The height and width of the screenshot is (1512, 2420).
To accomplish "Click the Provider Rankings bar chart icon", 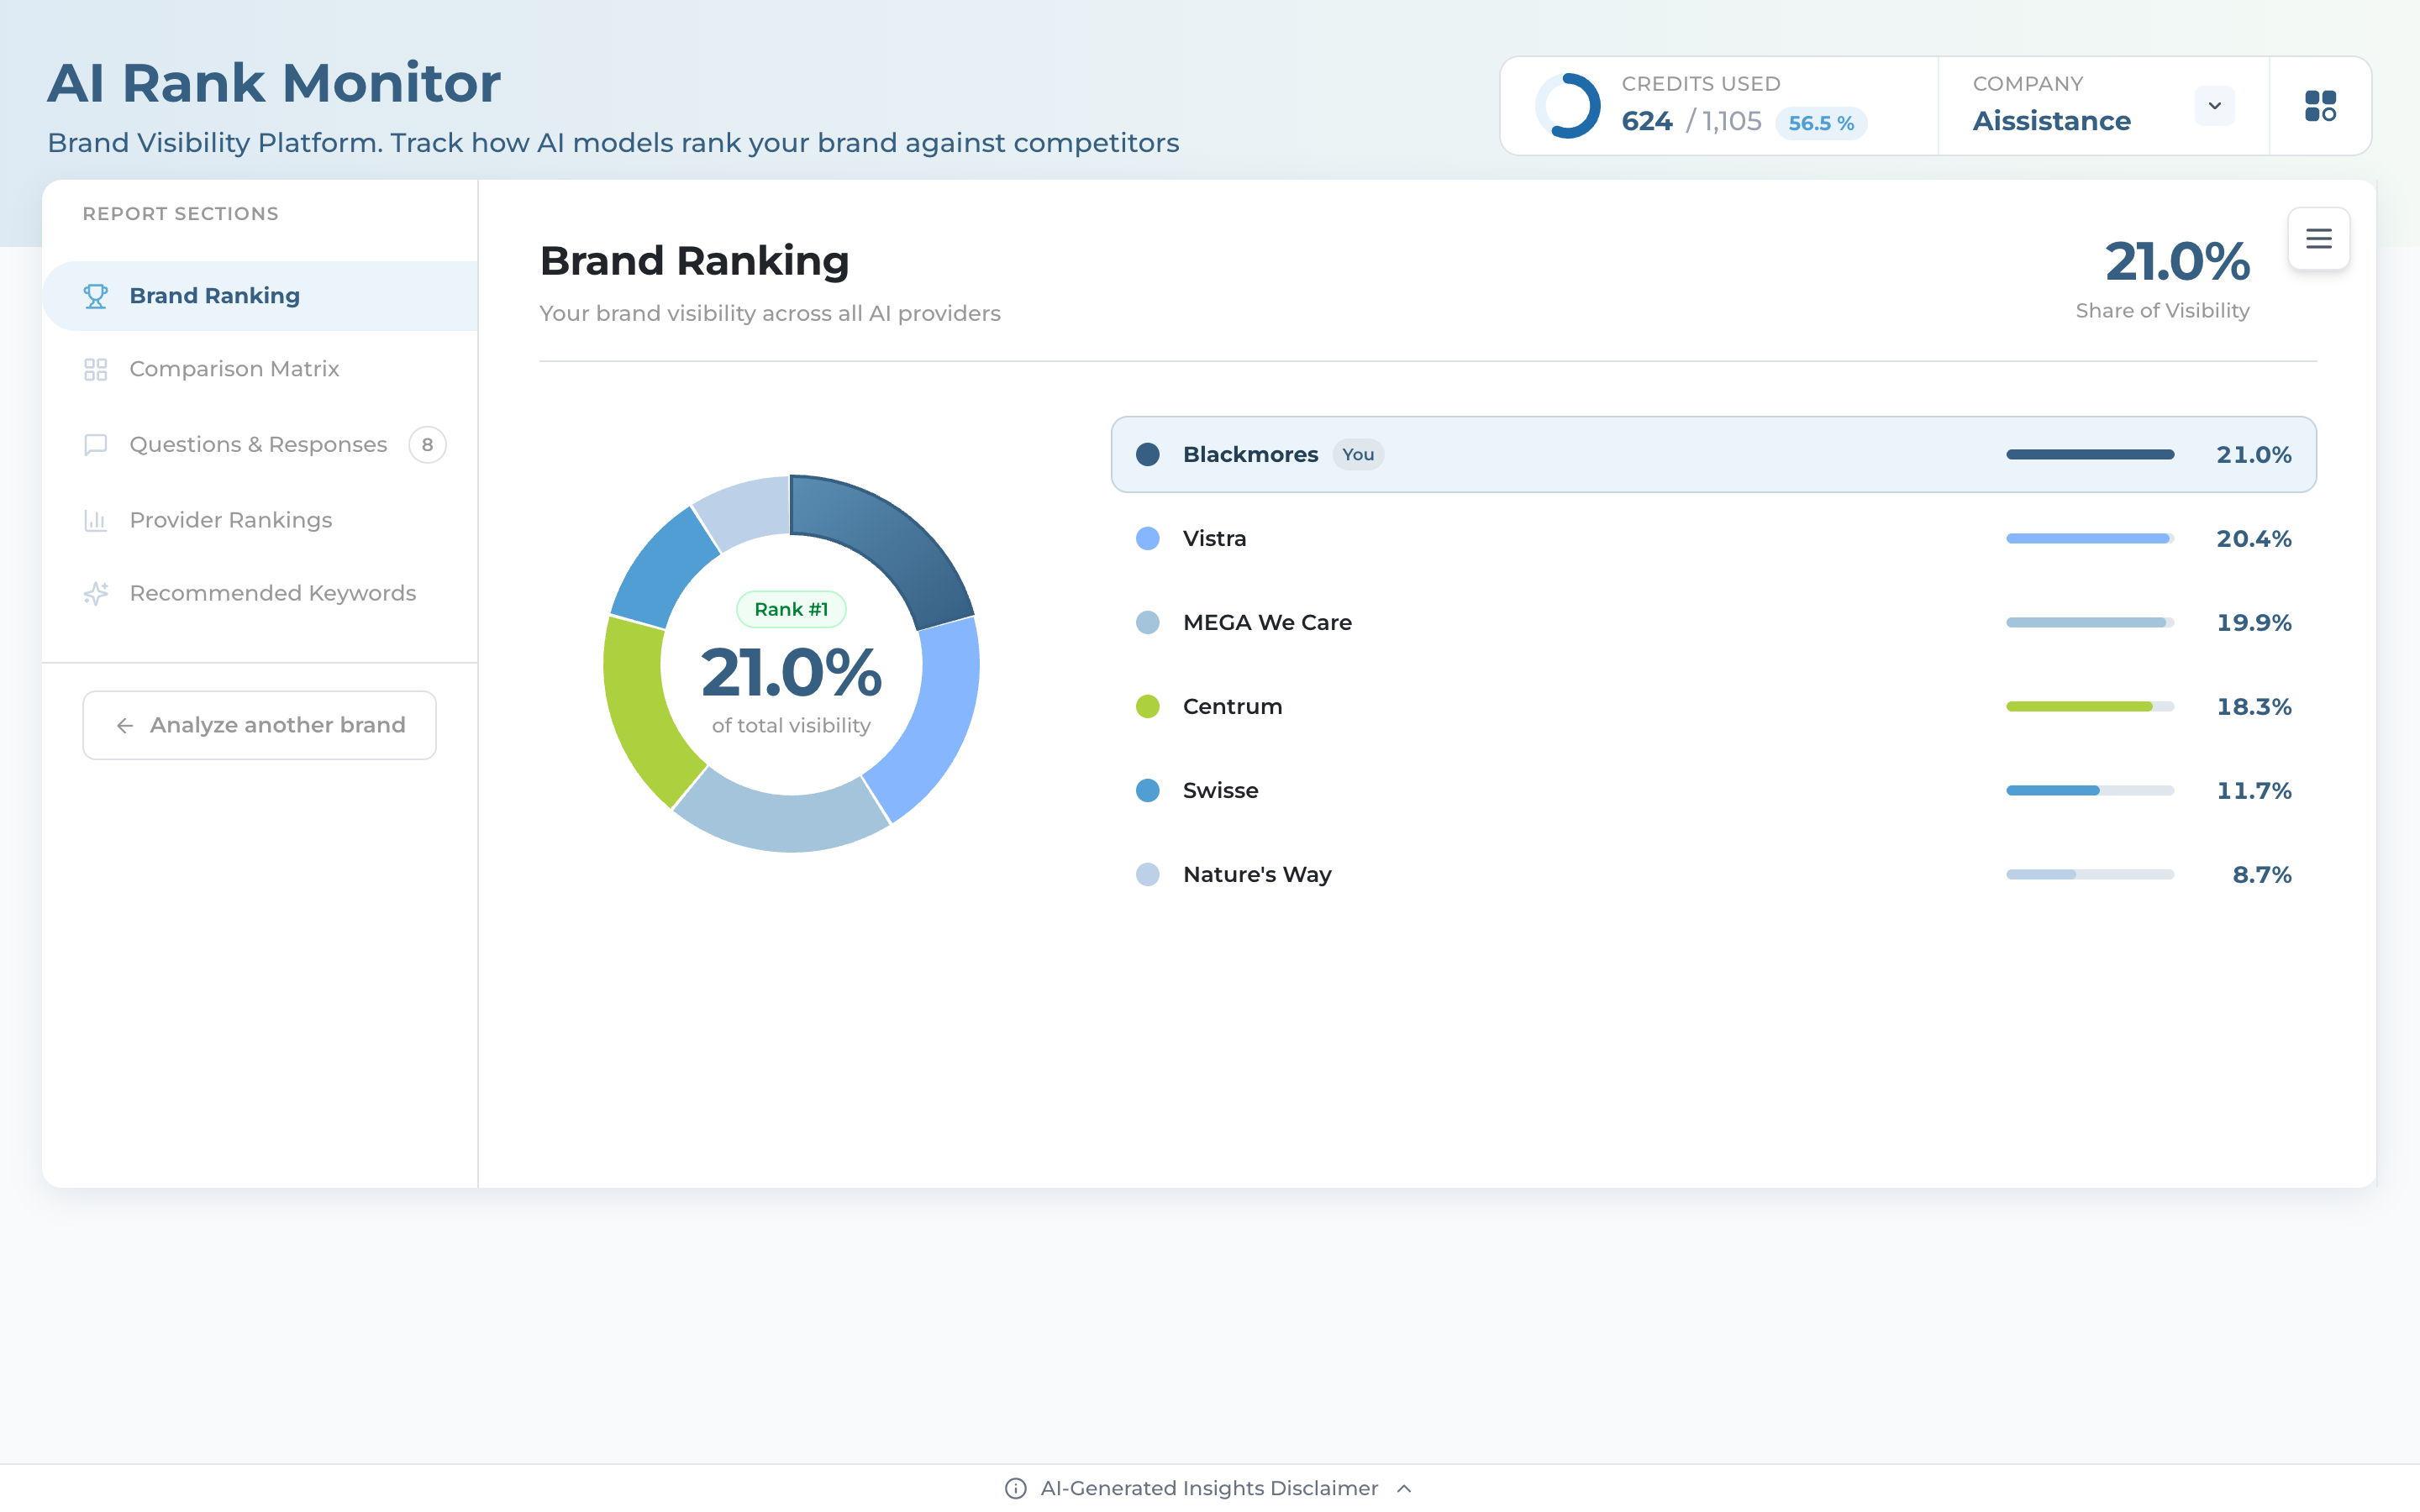I will pos(95,520).
